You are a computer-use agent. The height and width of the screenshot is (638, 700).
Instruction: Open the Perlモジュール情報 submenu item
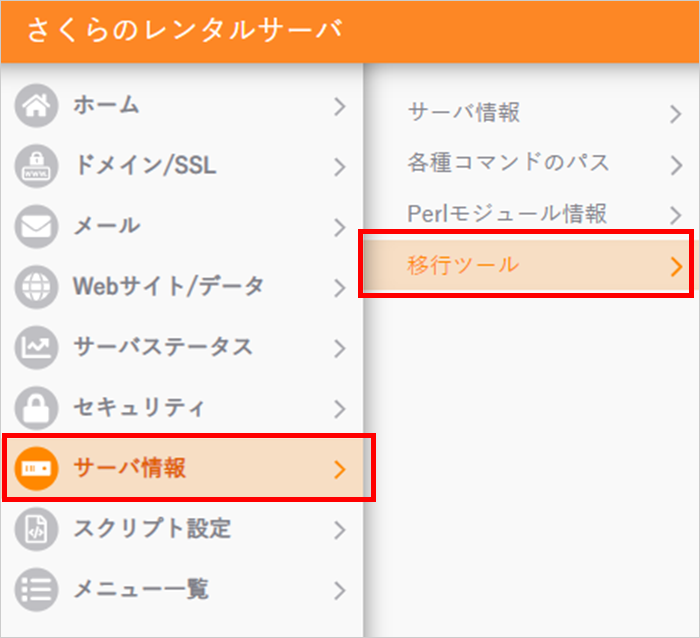[x=507, y=214]
